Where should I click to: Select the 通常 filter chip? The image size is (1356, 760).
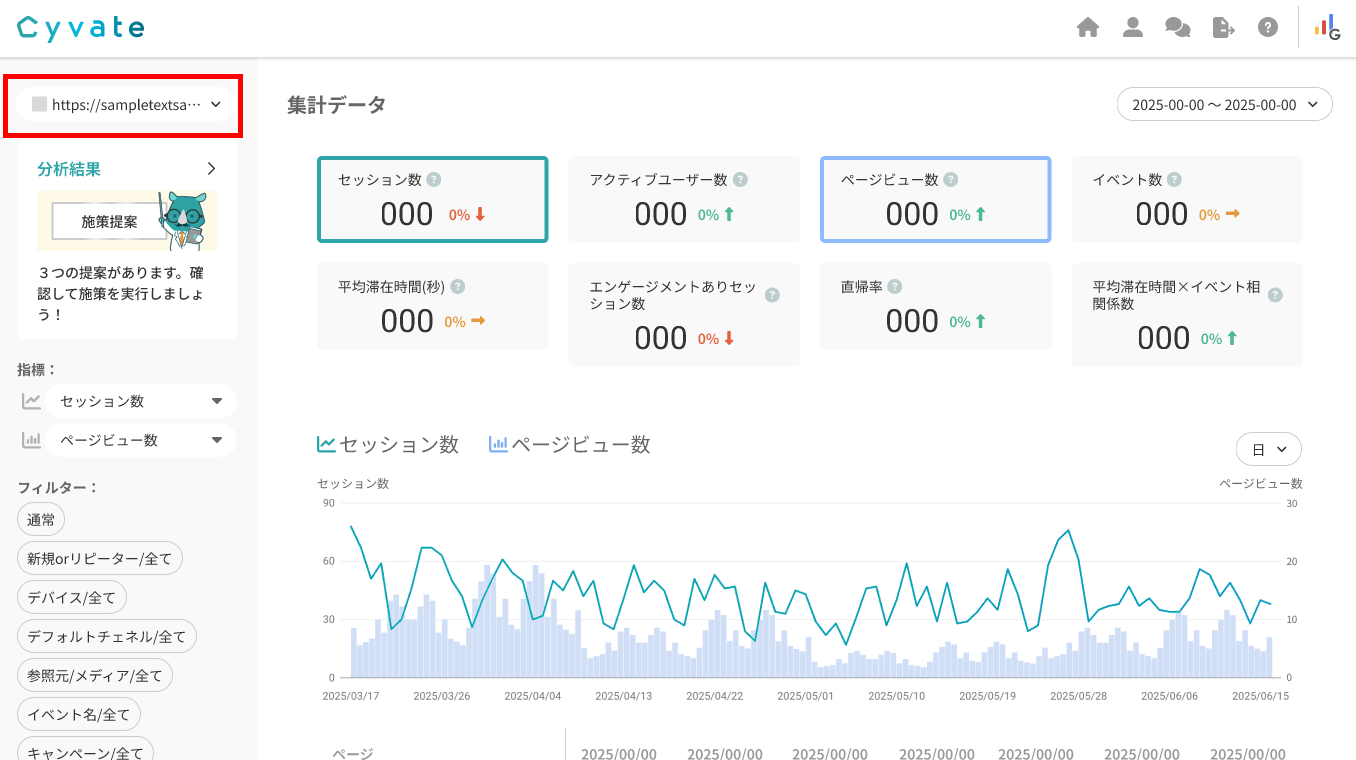point(41,519)
